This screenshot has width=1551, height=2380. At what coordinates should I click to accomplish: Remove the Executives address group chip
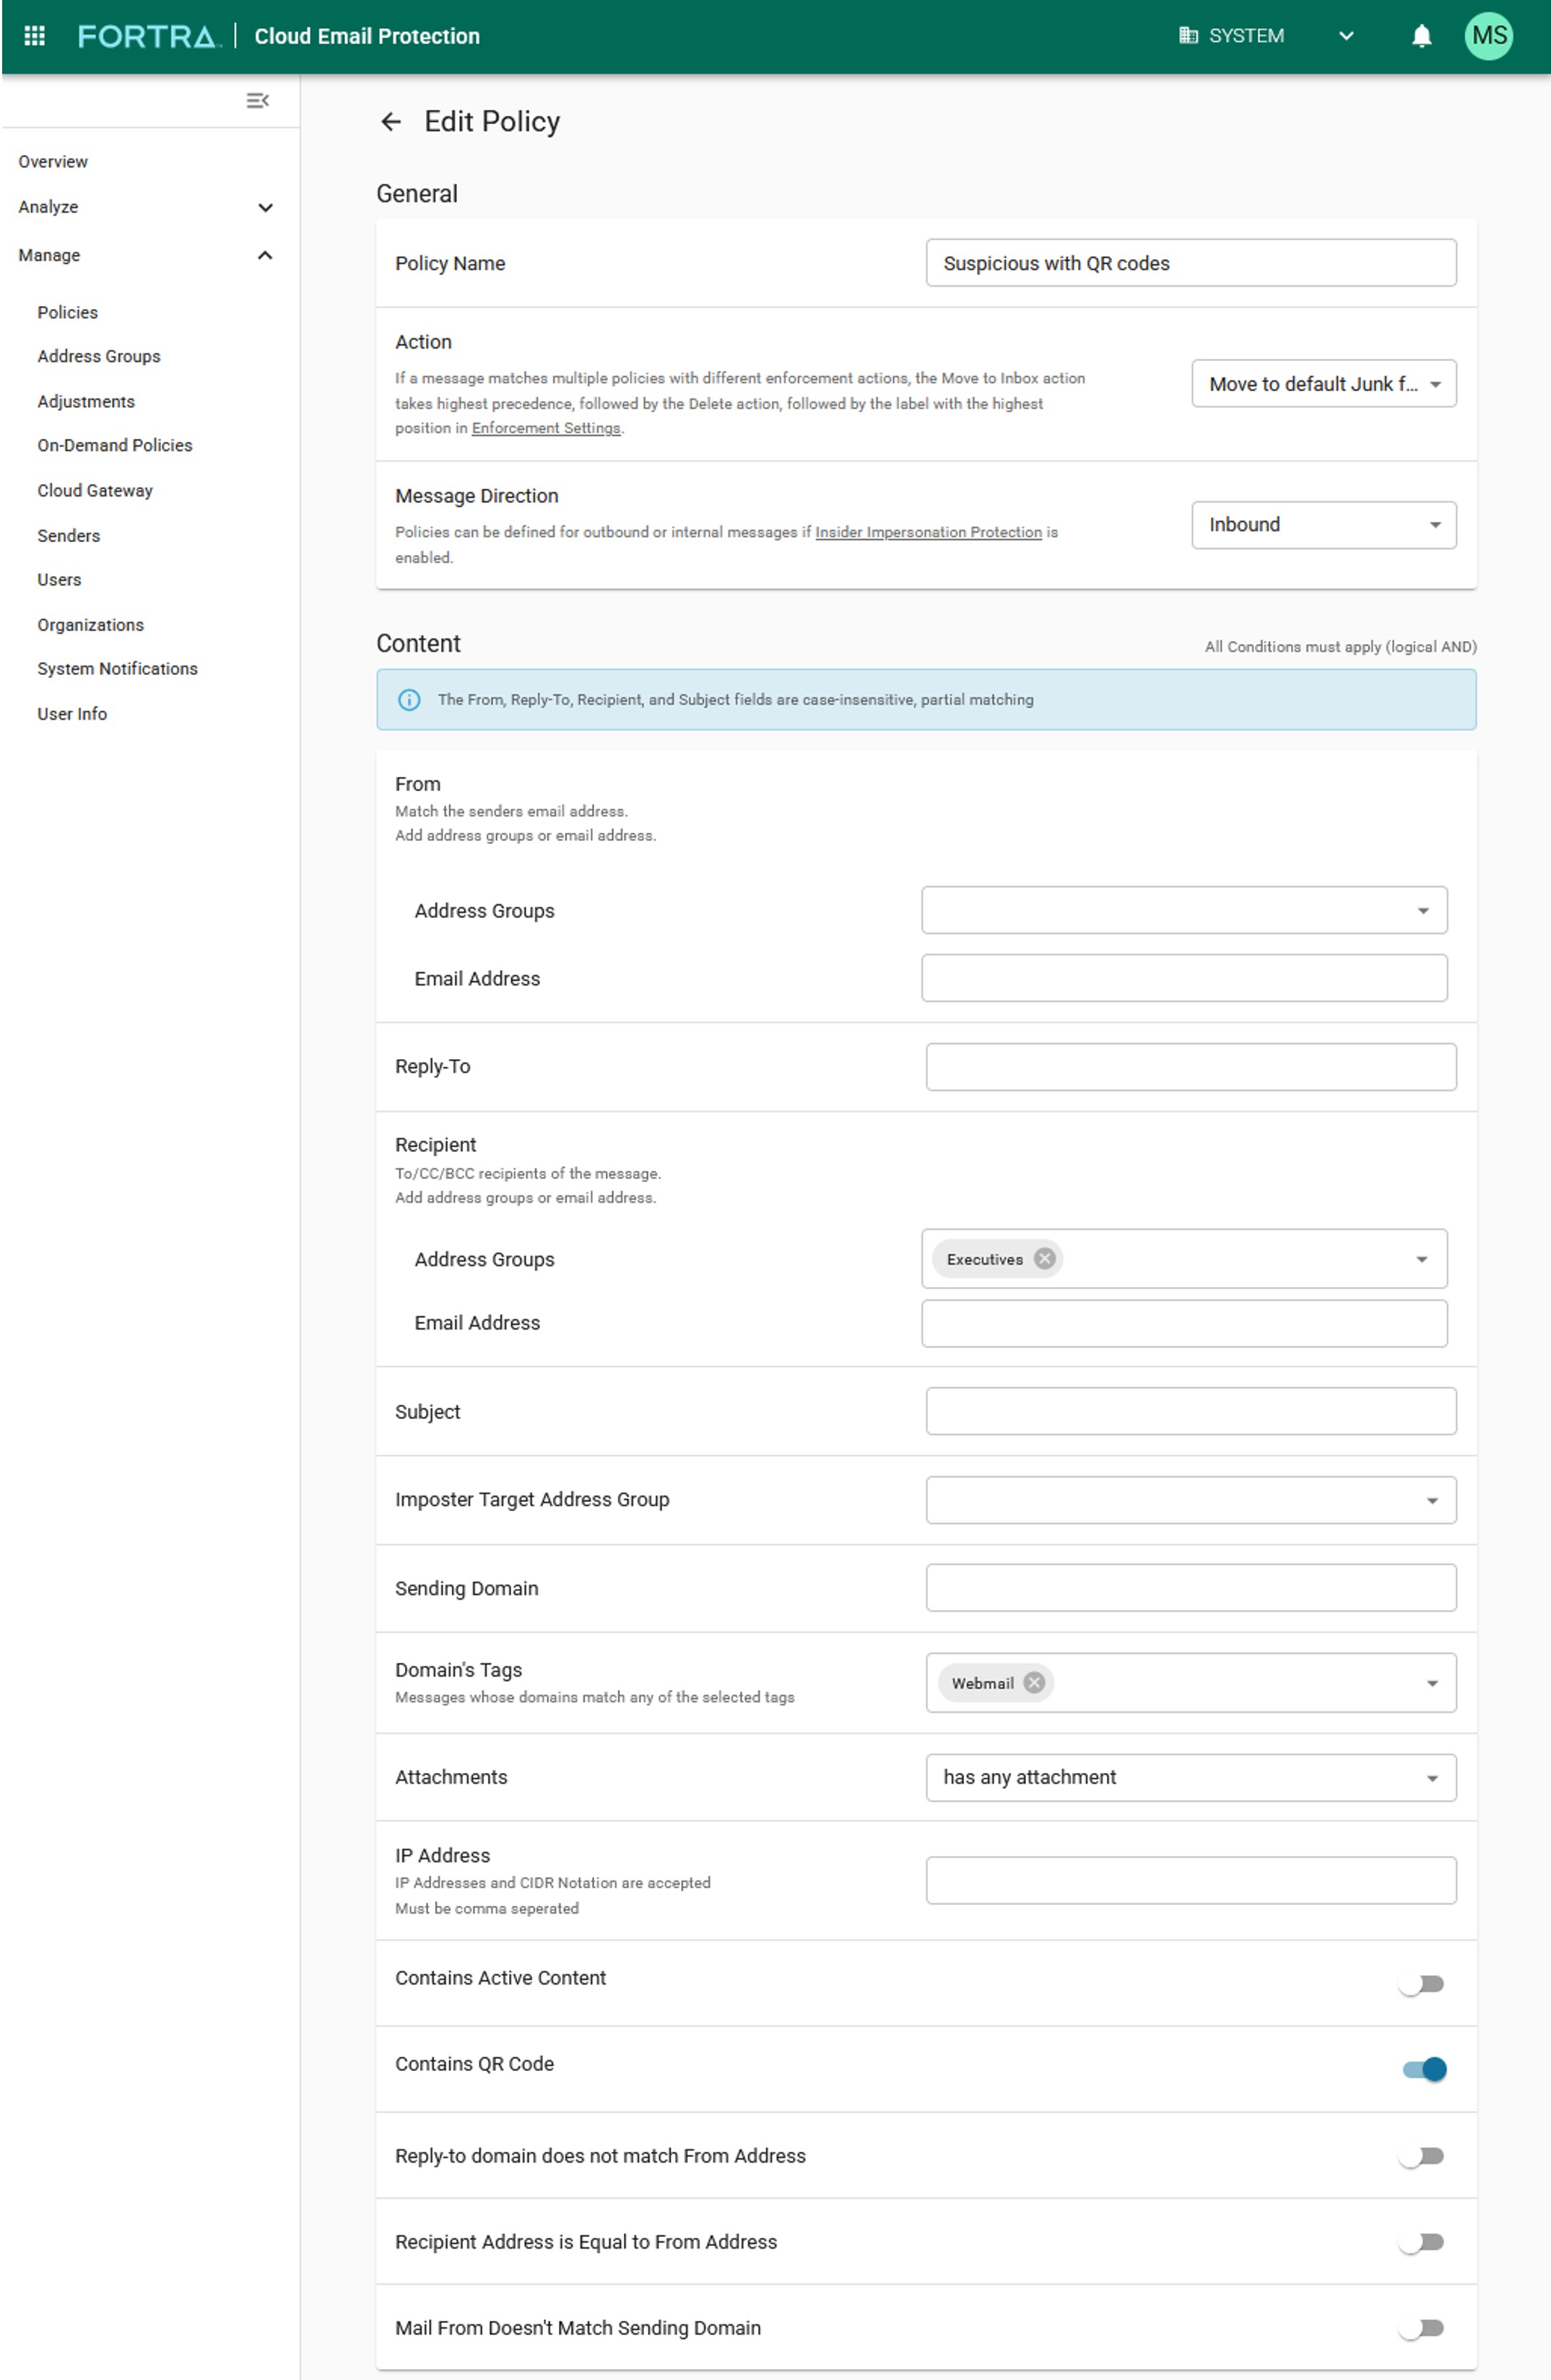tap(1044, 1258)
